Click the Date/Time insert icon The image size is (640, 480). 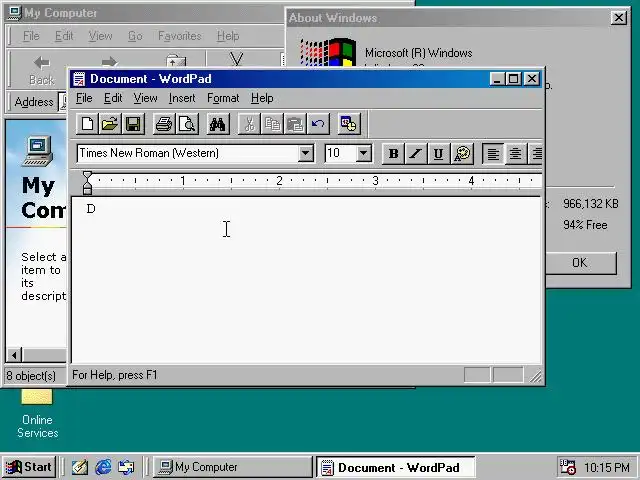click(349, 124)
